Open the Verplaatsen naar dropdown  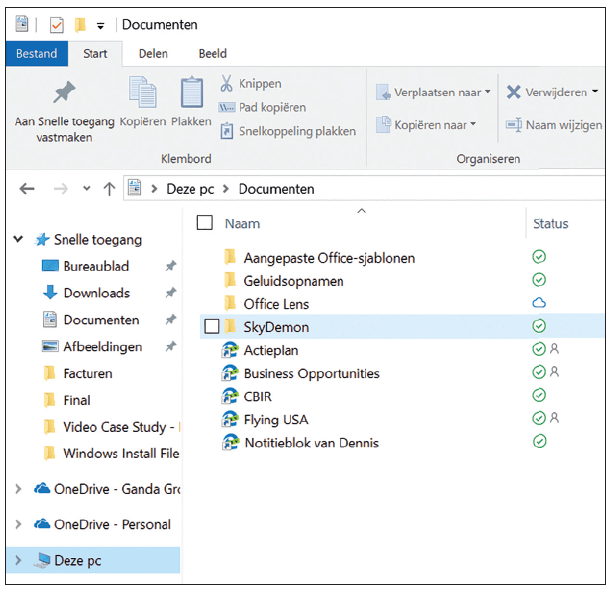[488, 91]
